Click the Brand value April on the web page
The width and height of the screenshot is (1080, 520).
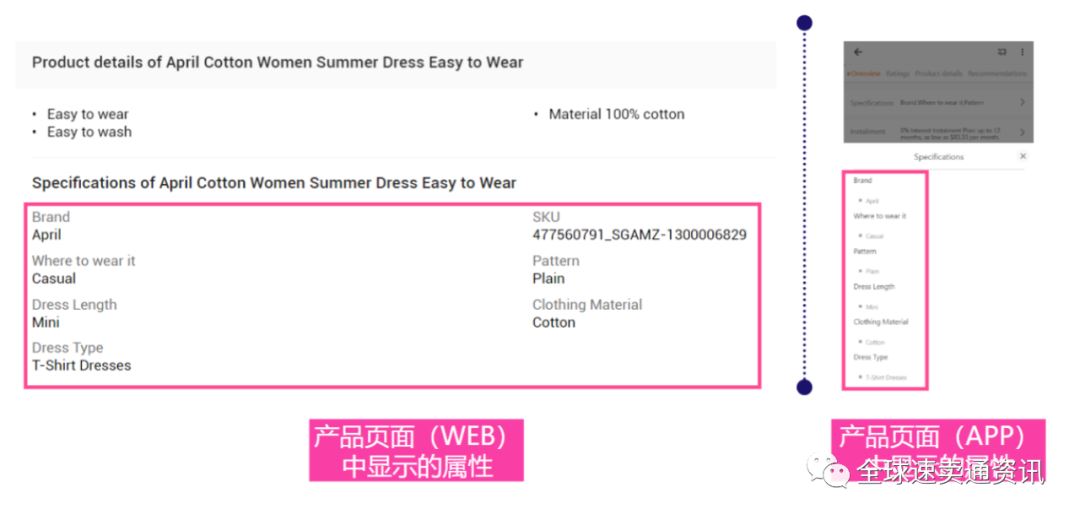coord(46,235)
